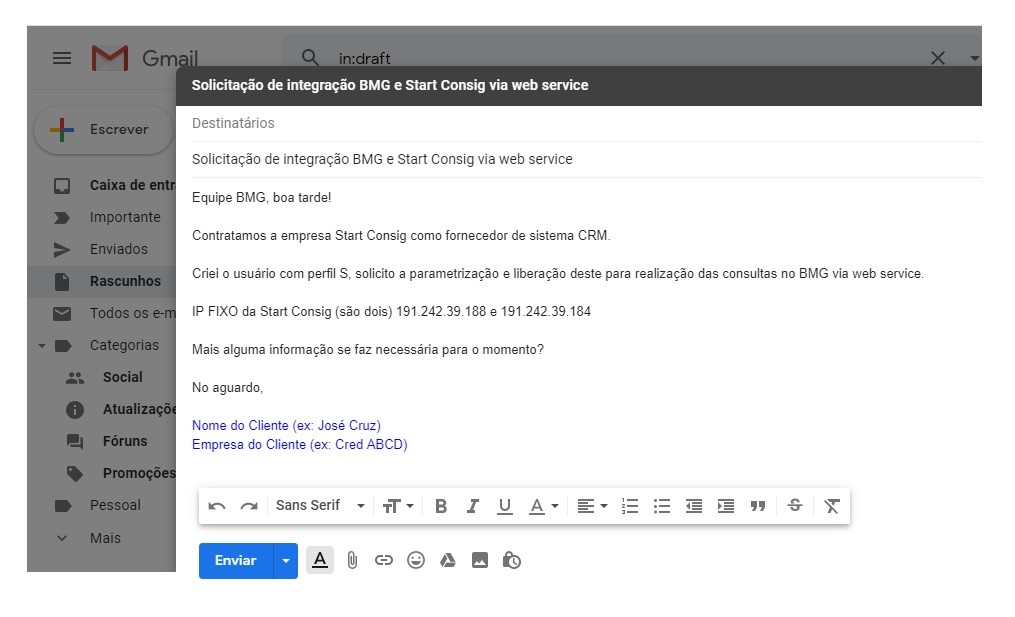The image size is (1015, 617).
Task: Redo the last edit
Action: 249,506
